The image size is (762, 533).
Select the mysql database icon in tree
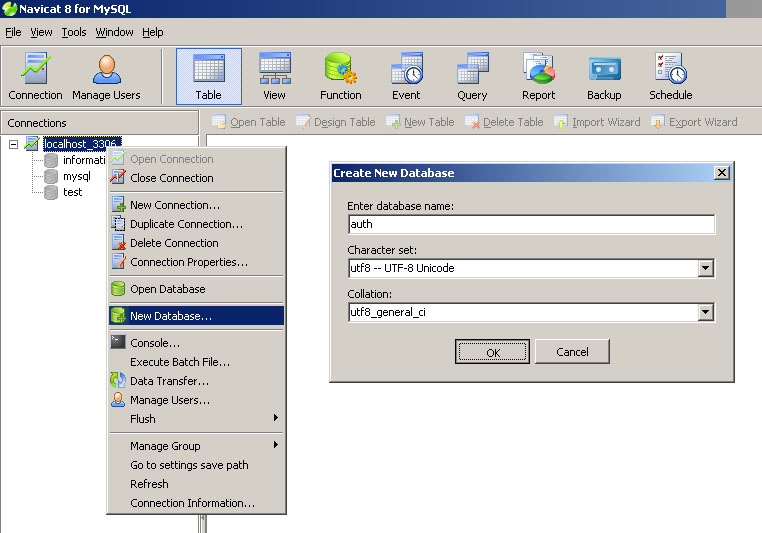(51, 176)
